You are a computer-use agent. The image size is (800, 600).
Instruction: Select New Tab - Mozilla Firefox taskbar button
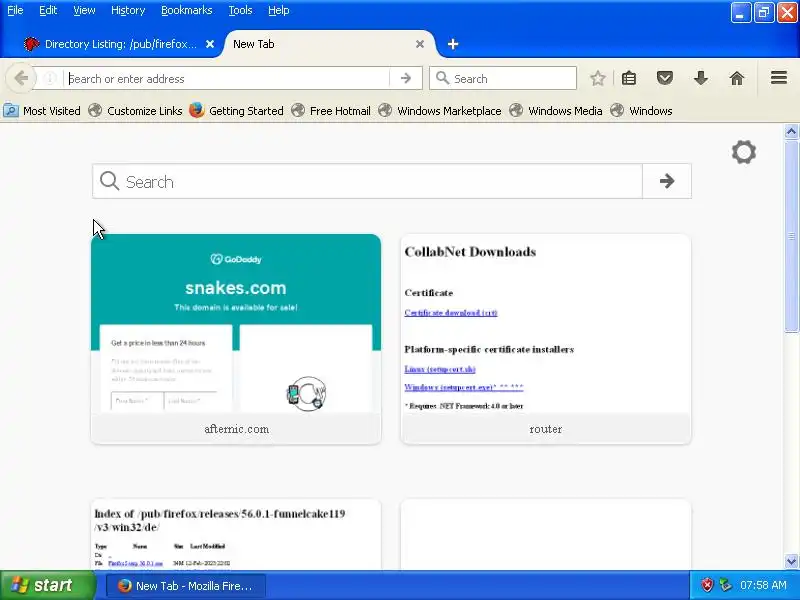tap(186, 586)
